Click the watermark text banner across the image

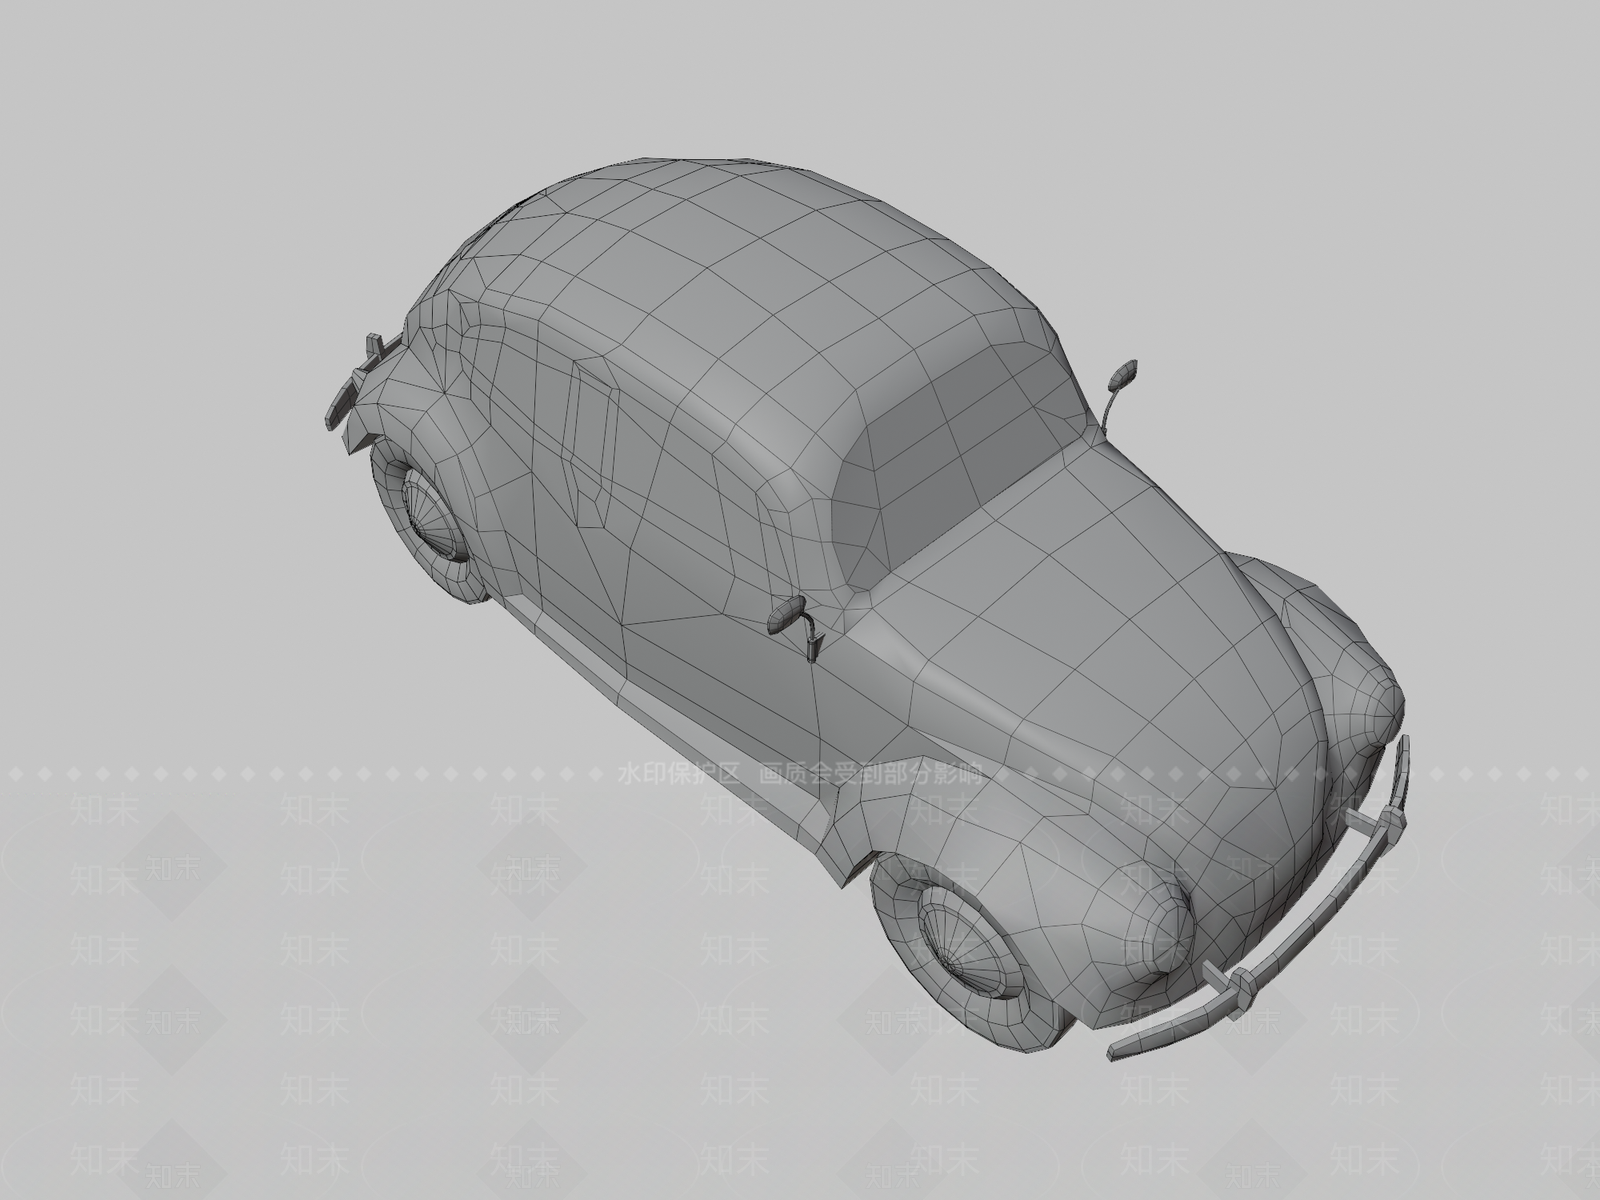tap(800, 773)
